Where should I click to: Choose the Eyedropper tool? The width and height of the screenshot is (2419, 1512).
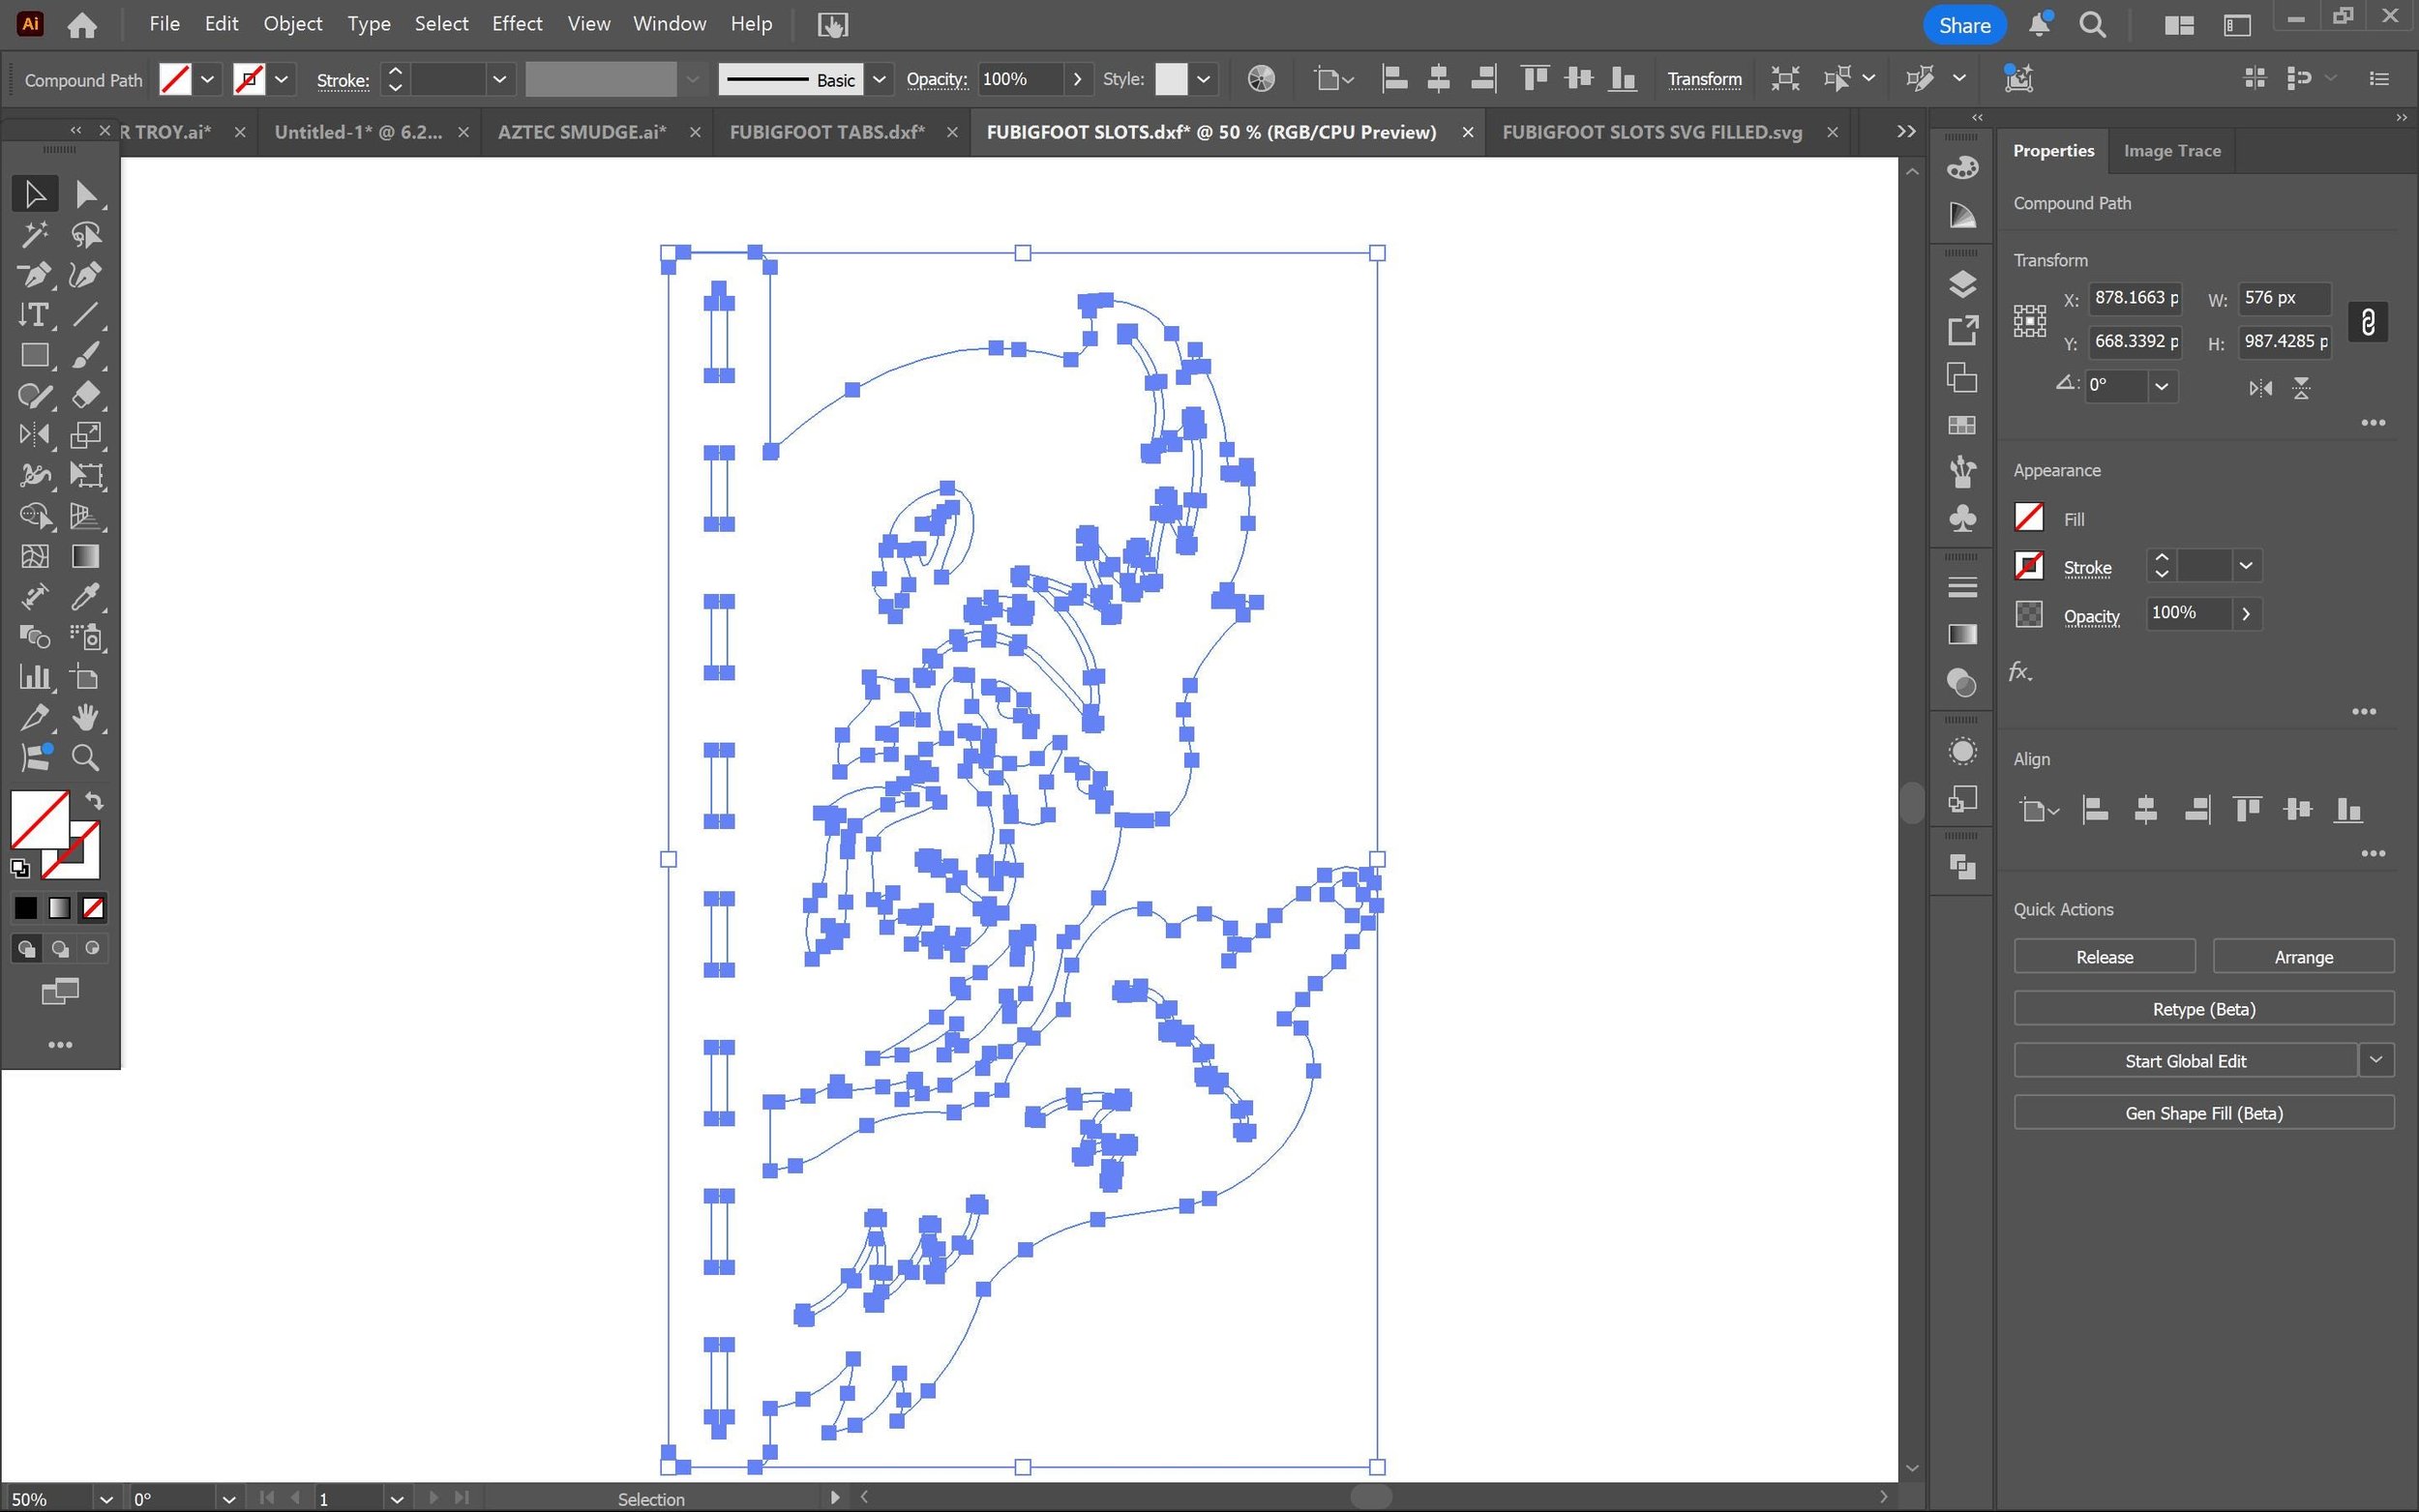tap(86, 597)
